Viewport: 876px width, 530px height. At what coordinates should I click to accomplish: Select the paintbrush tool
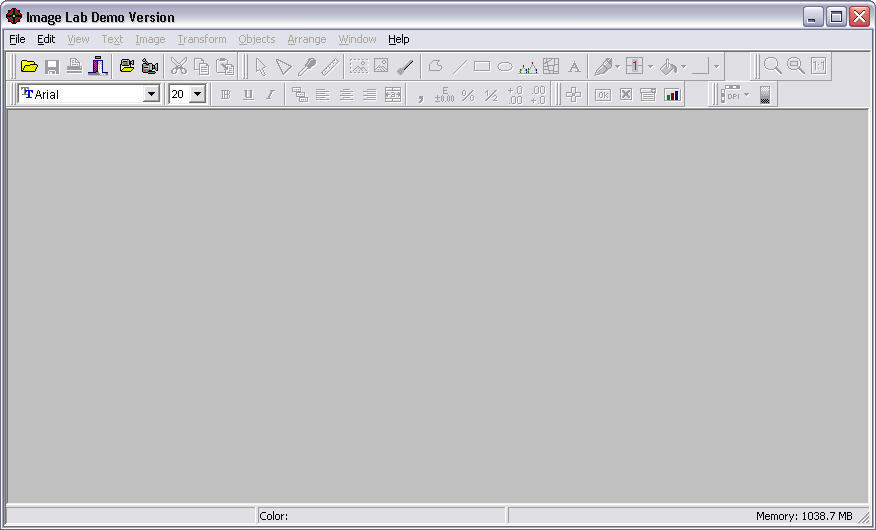pos(405,66)
